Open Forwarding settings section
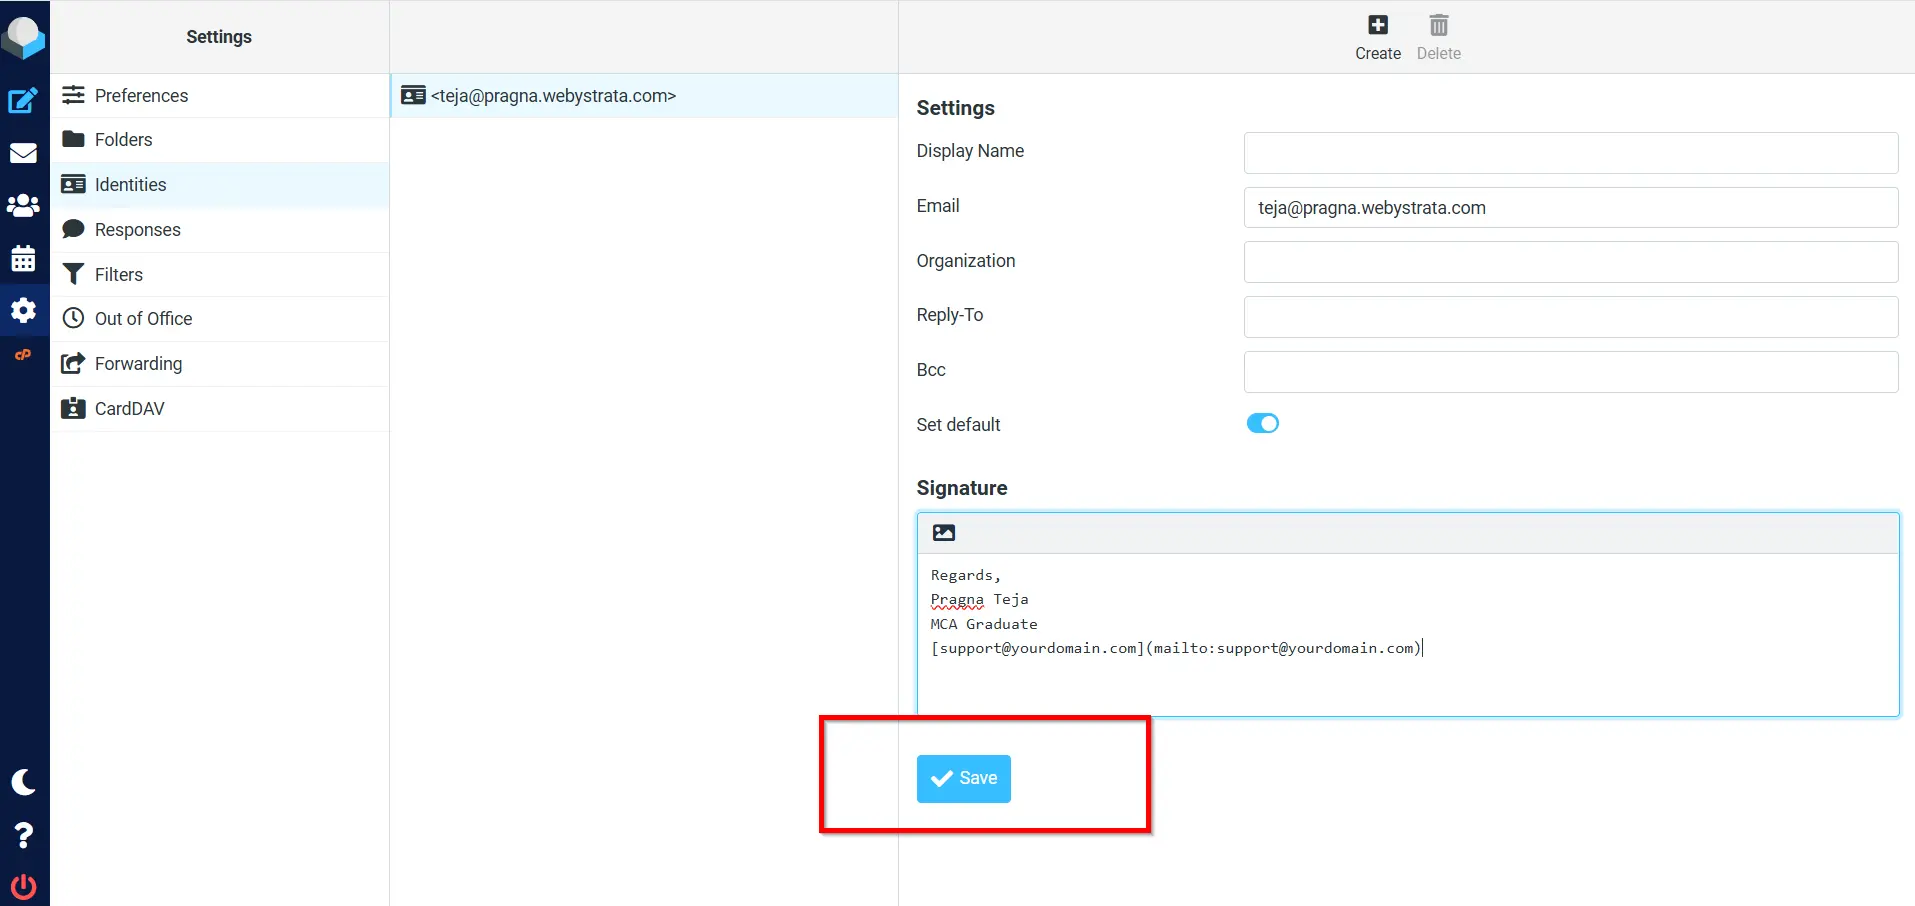 (x=220, y=364)
